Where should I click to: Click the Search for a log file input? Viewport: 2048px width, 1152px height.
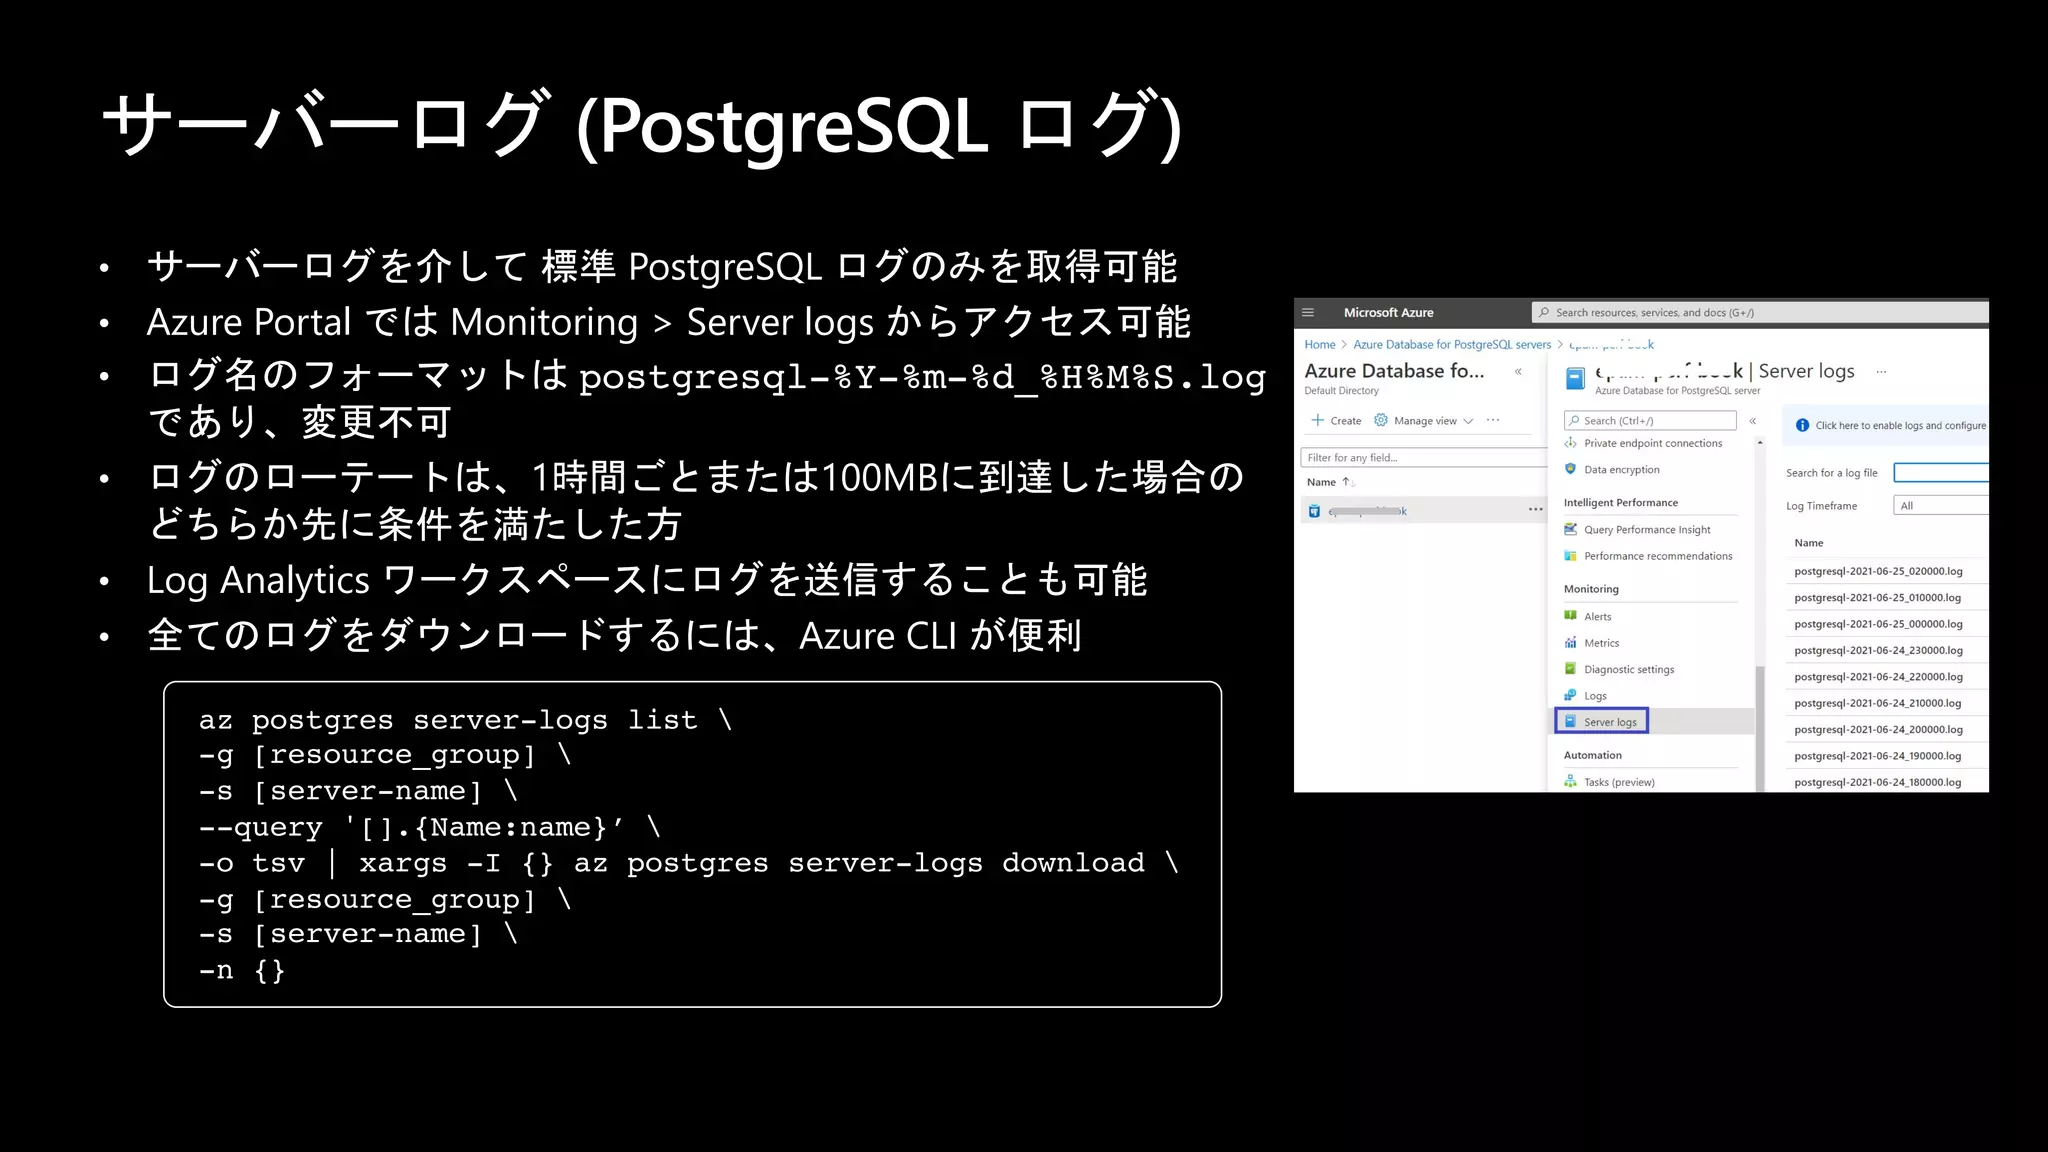[1941, 473]
